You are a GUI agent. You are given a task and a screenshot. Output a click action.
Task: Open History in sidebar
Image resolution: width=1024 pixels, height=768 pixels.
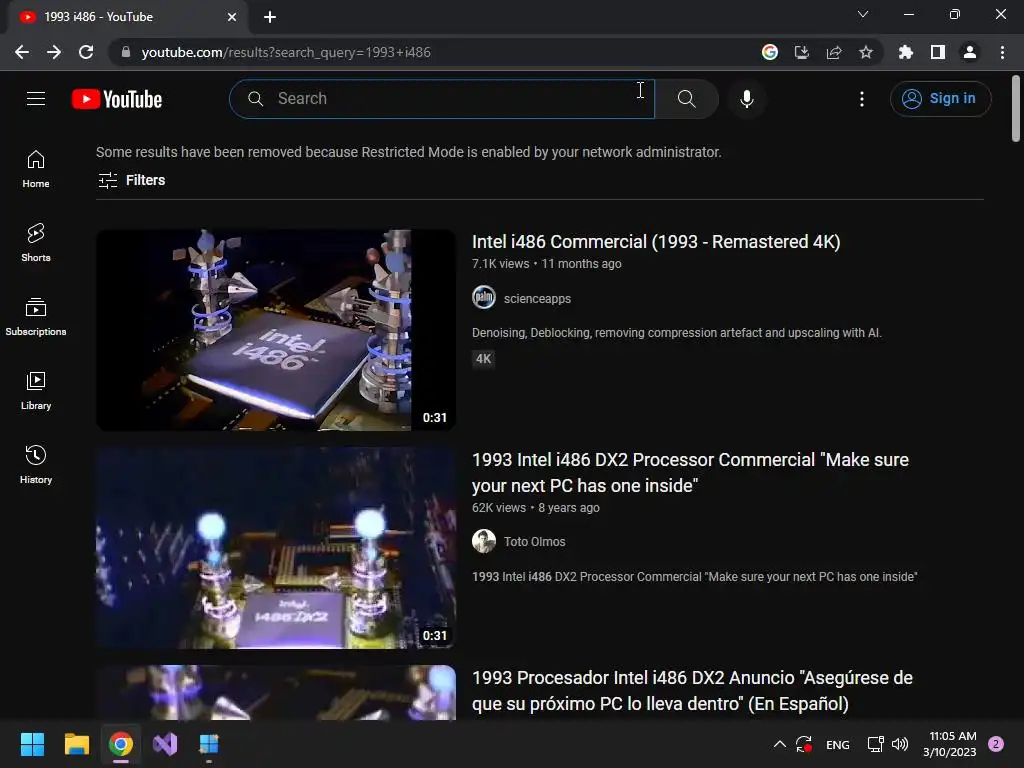click(36, 464)
